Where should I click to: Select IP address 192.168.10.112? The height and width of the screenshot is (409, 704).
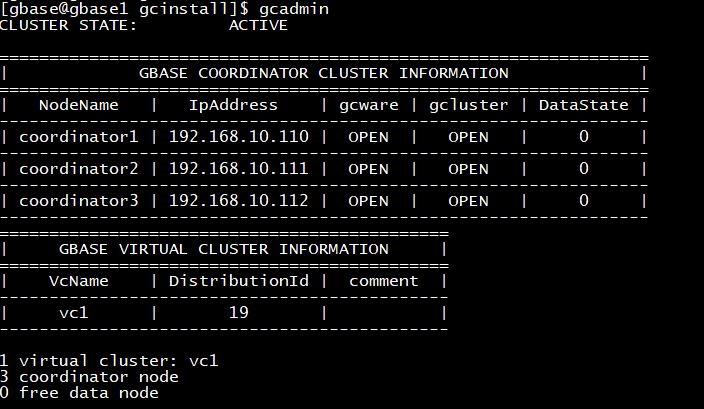pyautogui.click(x=239, y=200)
